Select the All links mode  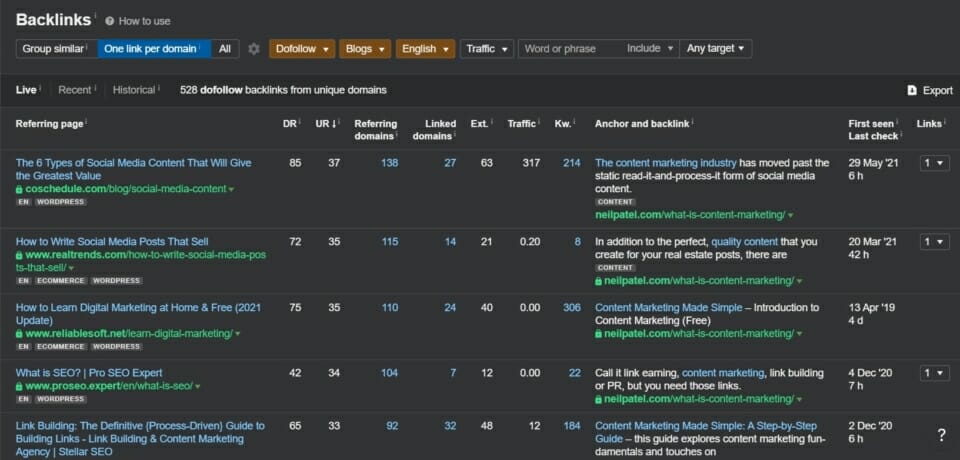[225, 49]
